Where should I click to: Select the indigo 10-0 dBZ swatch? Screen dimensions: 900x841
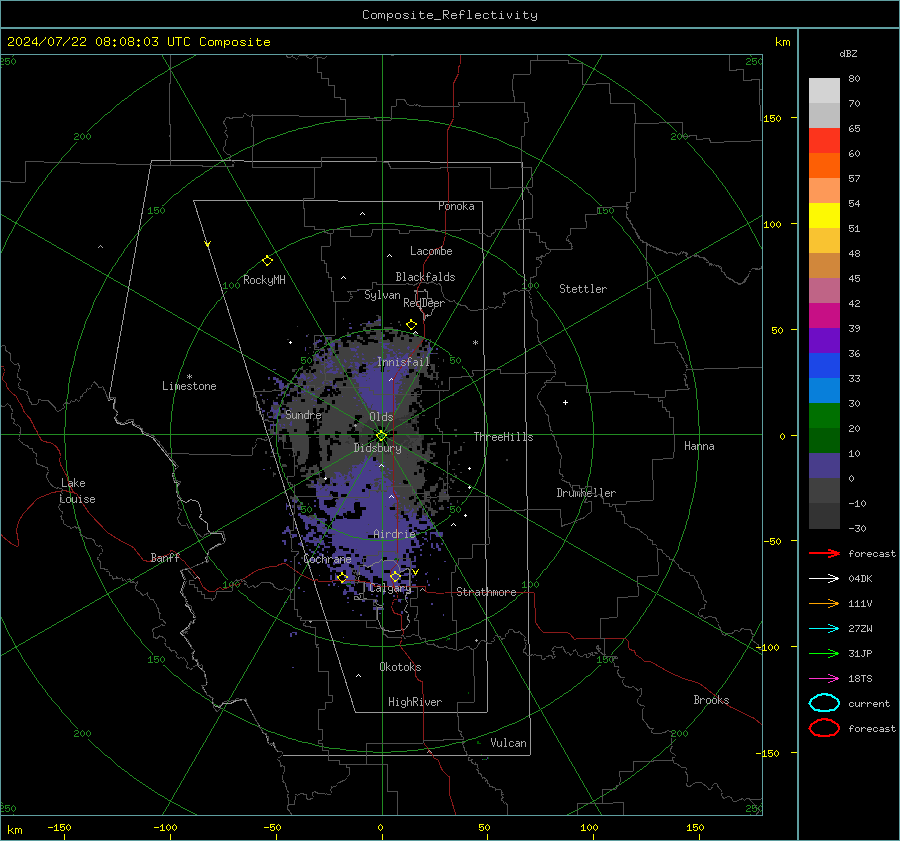point(824,466)
